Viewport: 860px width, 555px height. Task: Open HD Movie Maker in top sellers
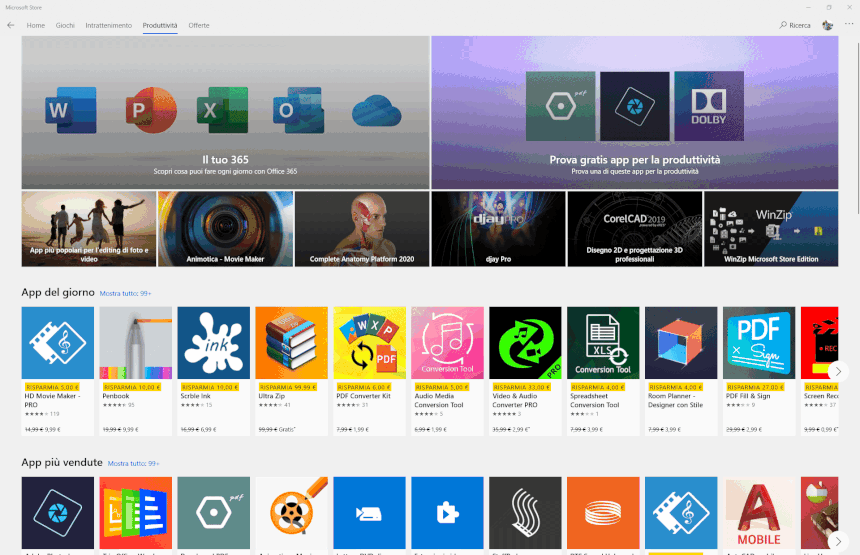tap(681, 513)
